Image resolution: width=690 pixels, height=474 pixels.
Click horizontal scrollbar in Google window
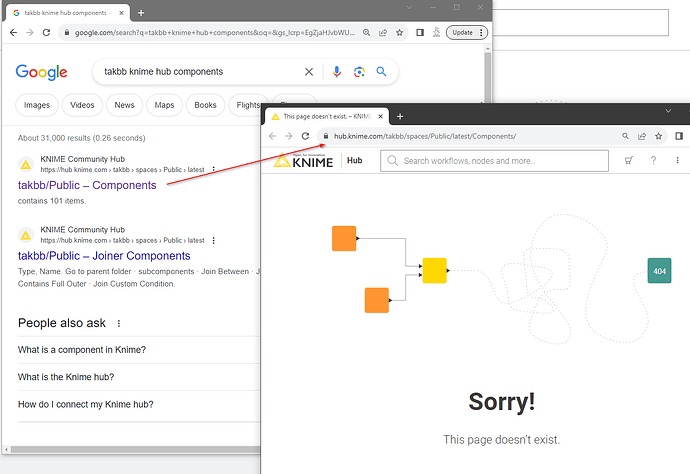click(136, 449)
